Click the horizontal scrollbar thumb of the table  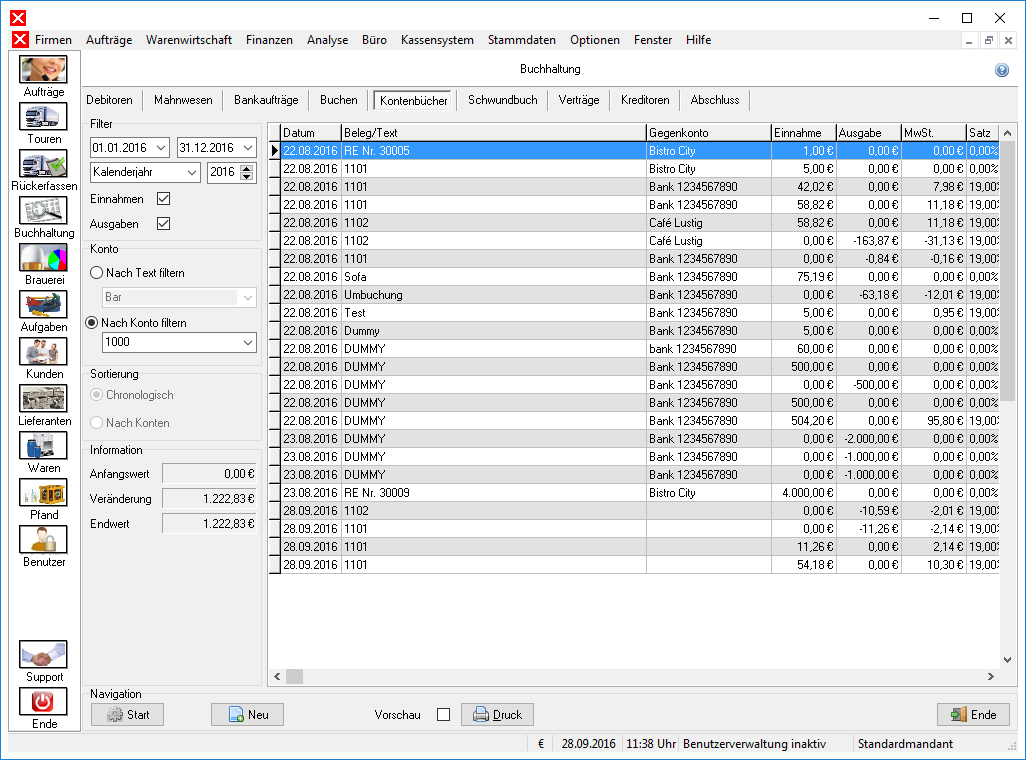[x=294, y=676]
